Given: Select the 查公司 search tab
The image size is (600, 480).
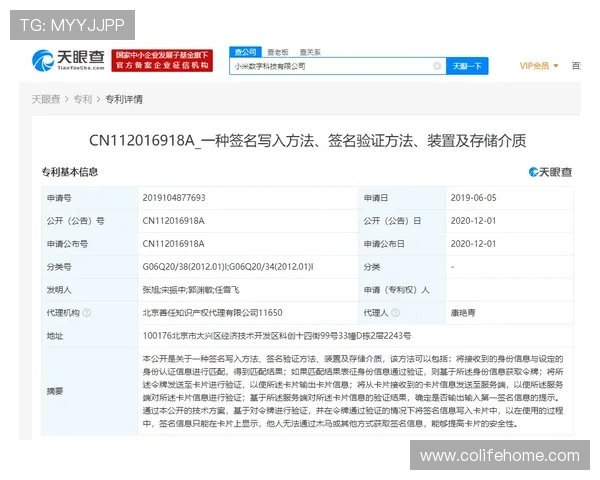Looking at the screenshot, I should pos(245,52).
